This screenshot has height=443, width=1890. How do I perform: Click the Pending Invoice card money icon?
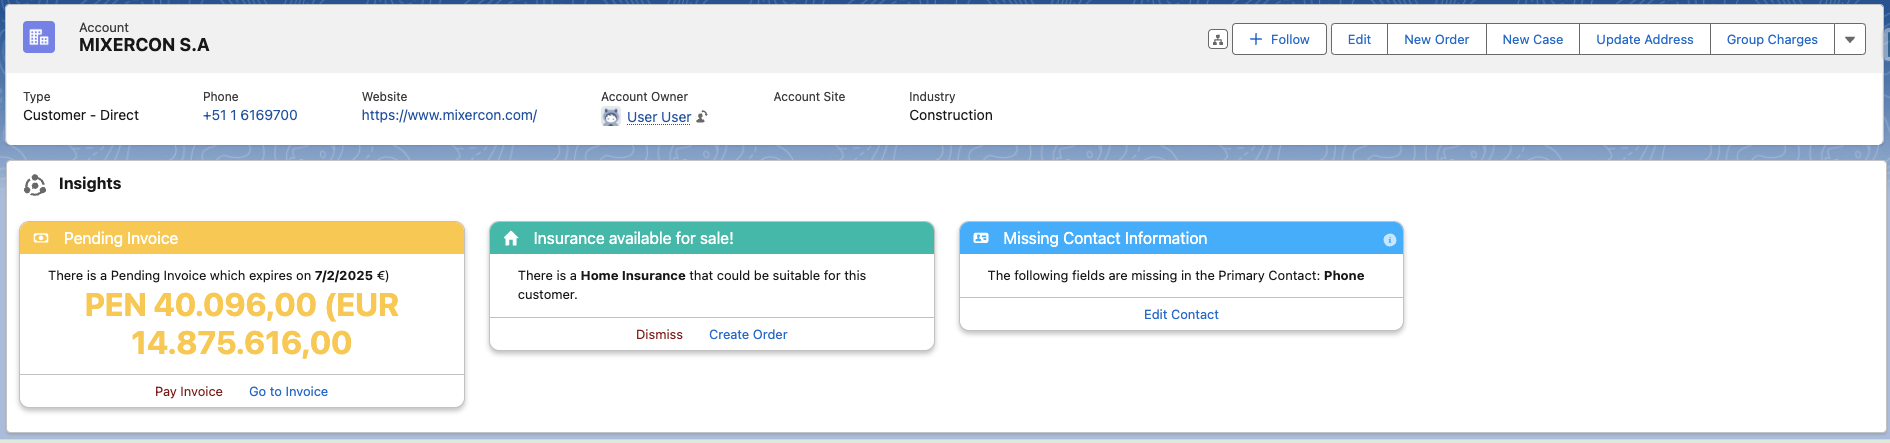[x=41, y=238]
